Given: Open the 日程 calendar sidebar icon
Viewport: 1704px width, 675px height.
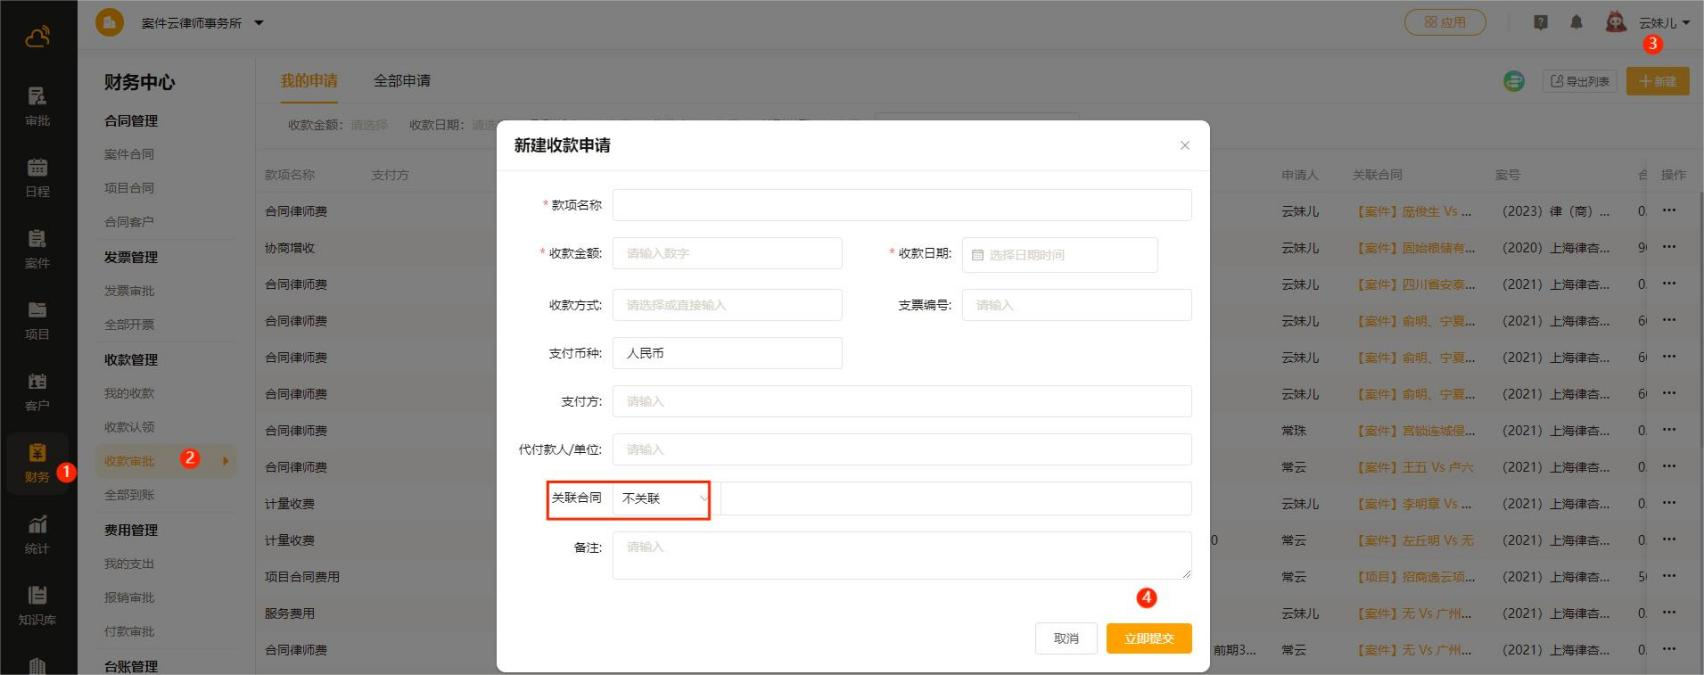Looking at the screenshot, I should click(x=37, y=177).
